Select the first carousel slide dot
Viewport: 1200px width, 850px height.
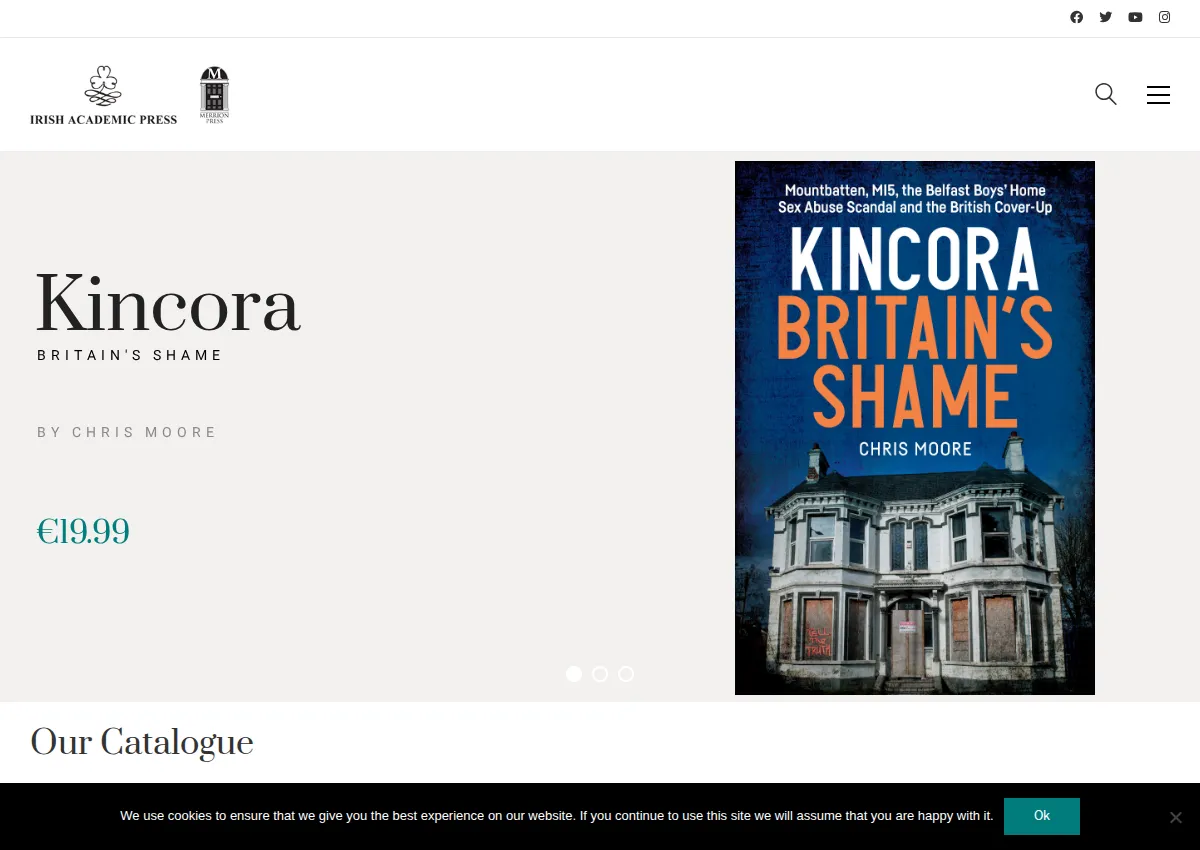[574, 674]
